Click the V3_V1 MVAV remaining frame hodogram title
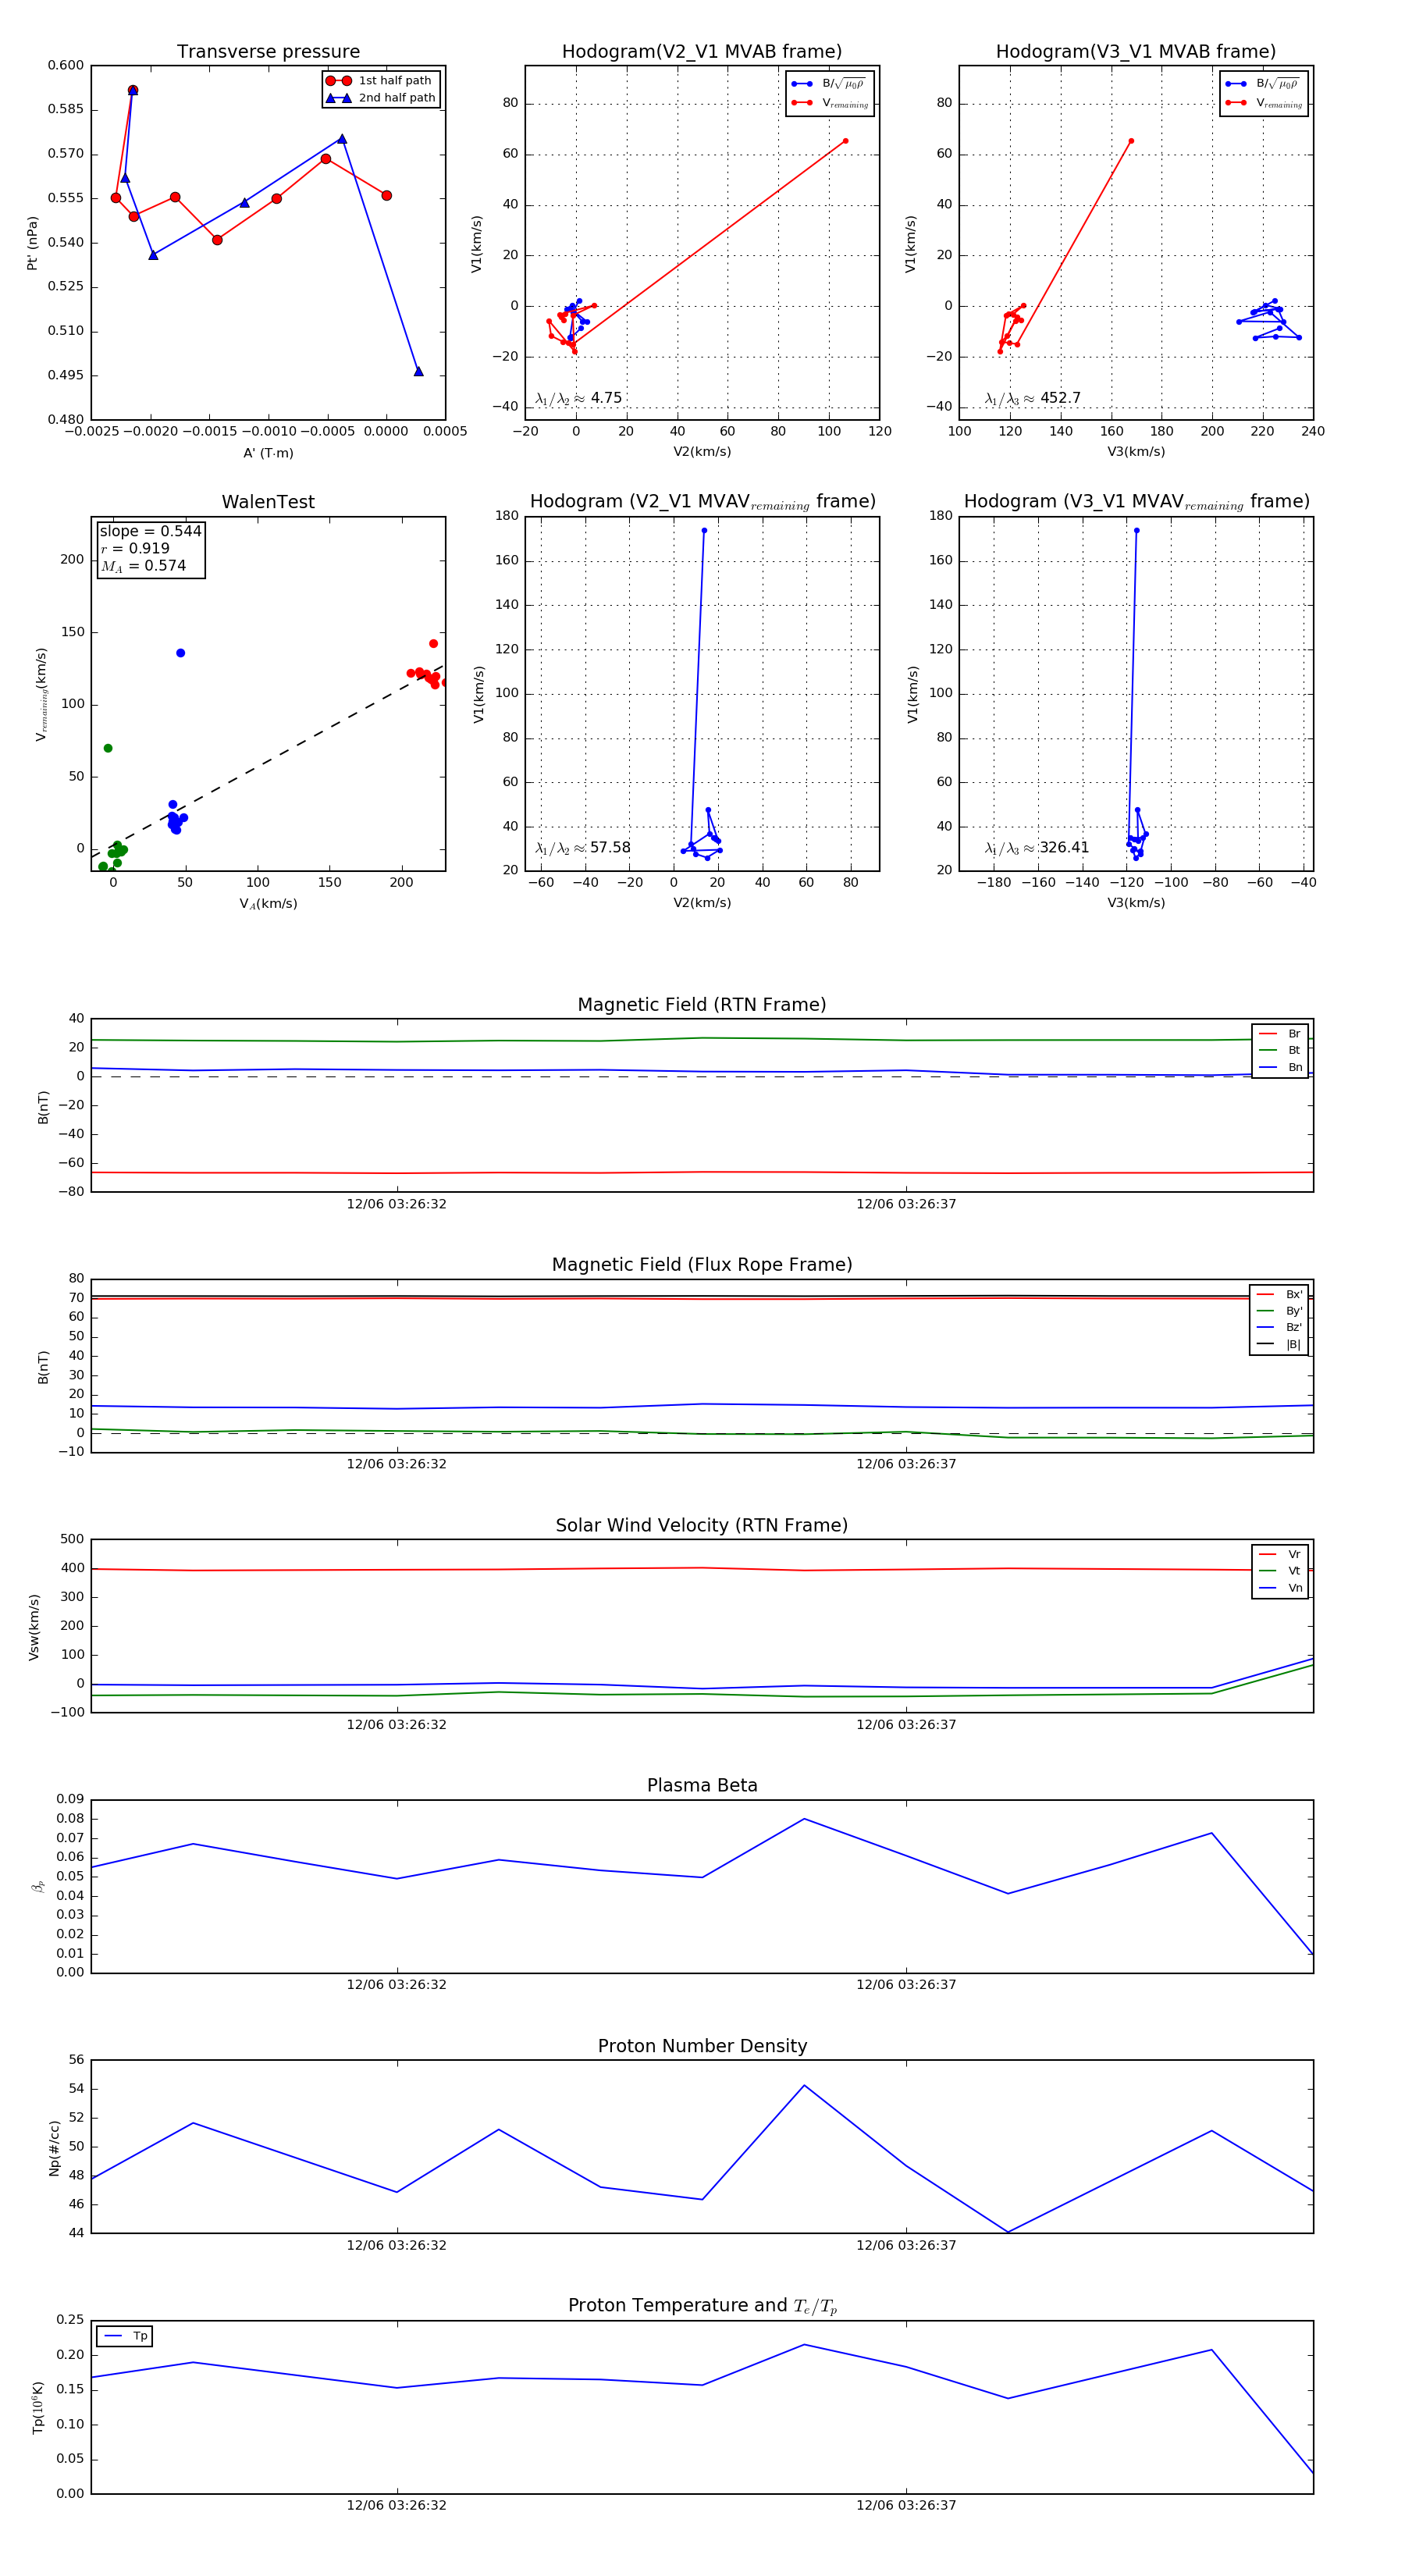This screenshot has height=2576, width=1405. [1136, 502]
